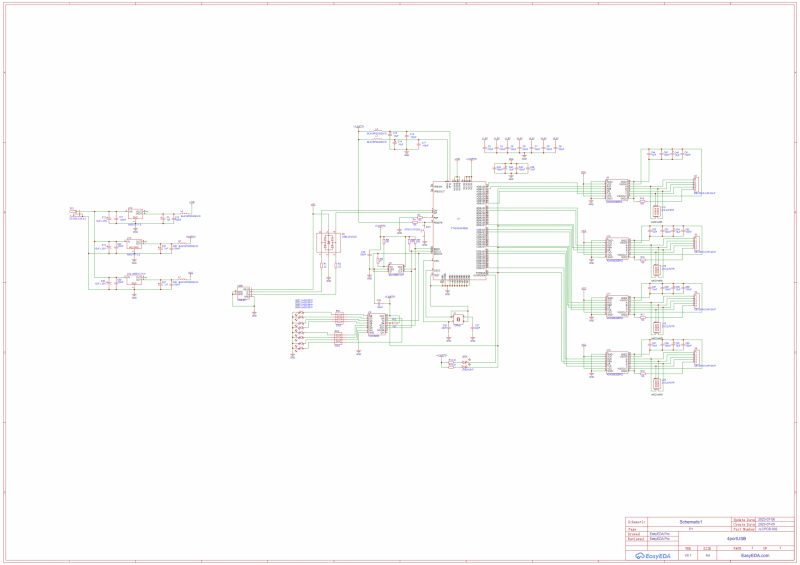Screen dimensions: 800x565
Task: Click the version V0.1 cell in title block
Action: click(688, 555)
